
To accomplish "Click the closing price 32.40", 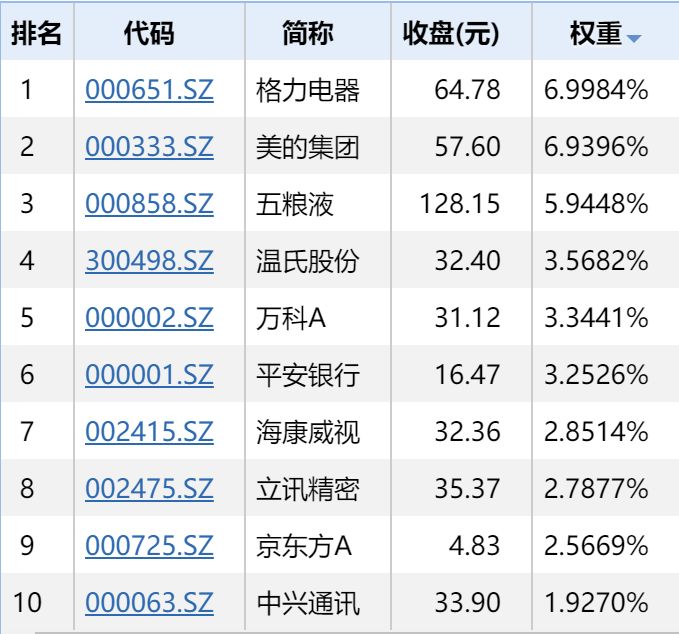I will (468, 261).
